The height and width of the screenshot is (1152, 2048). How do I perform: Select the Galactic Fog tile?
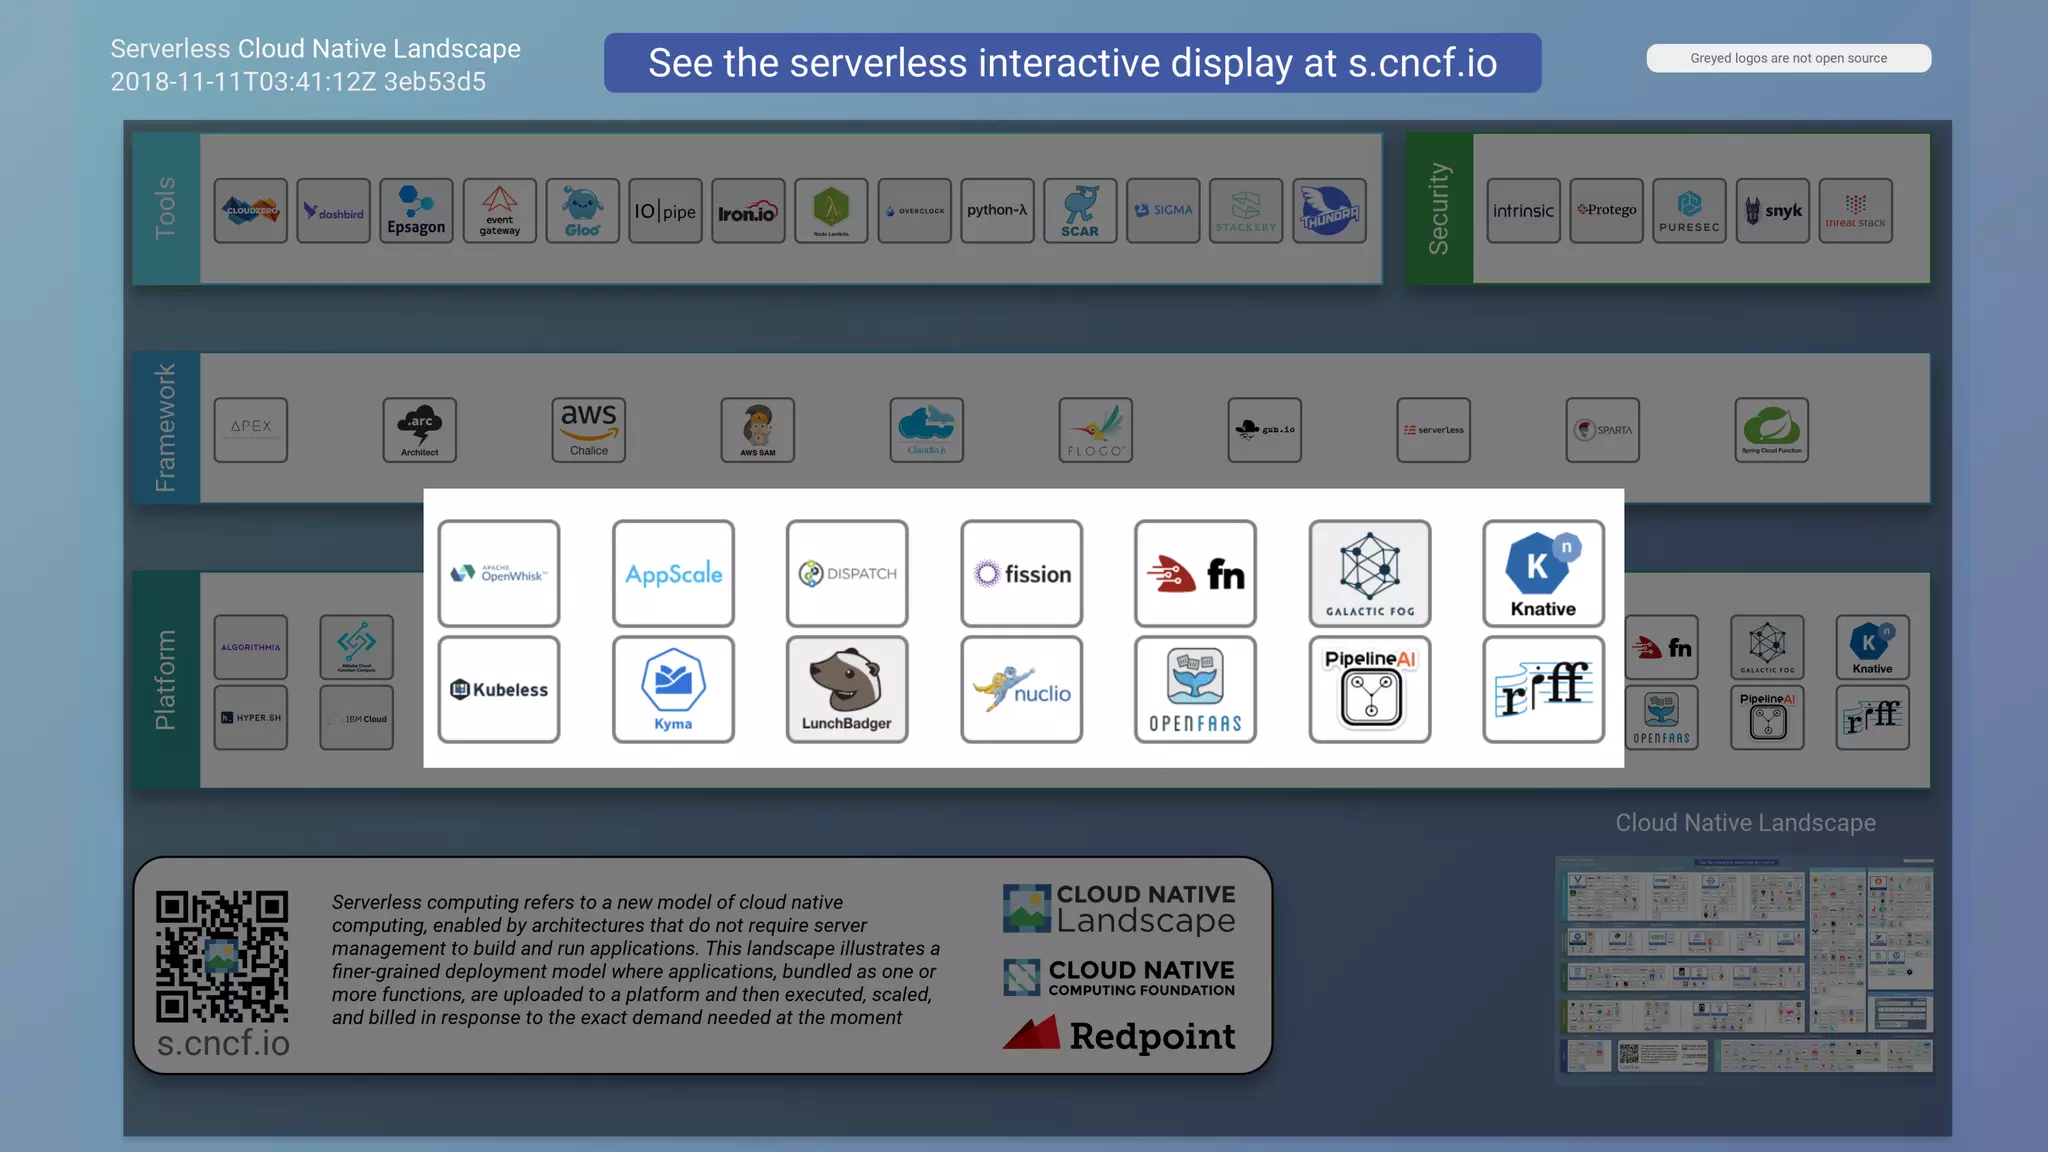point(1369,573)
